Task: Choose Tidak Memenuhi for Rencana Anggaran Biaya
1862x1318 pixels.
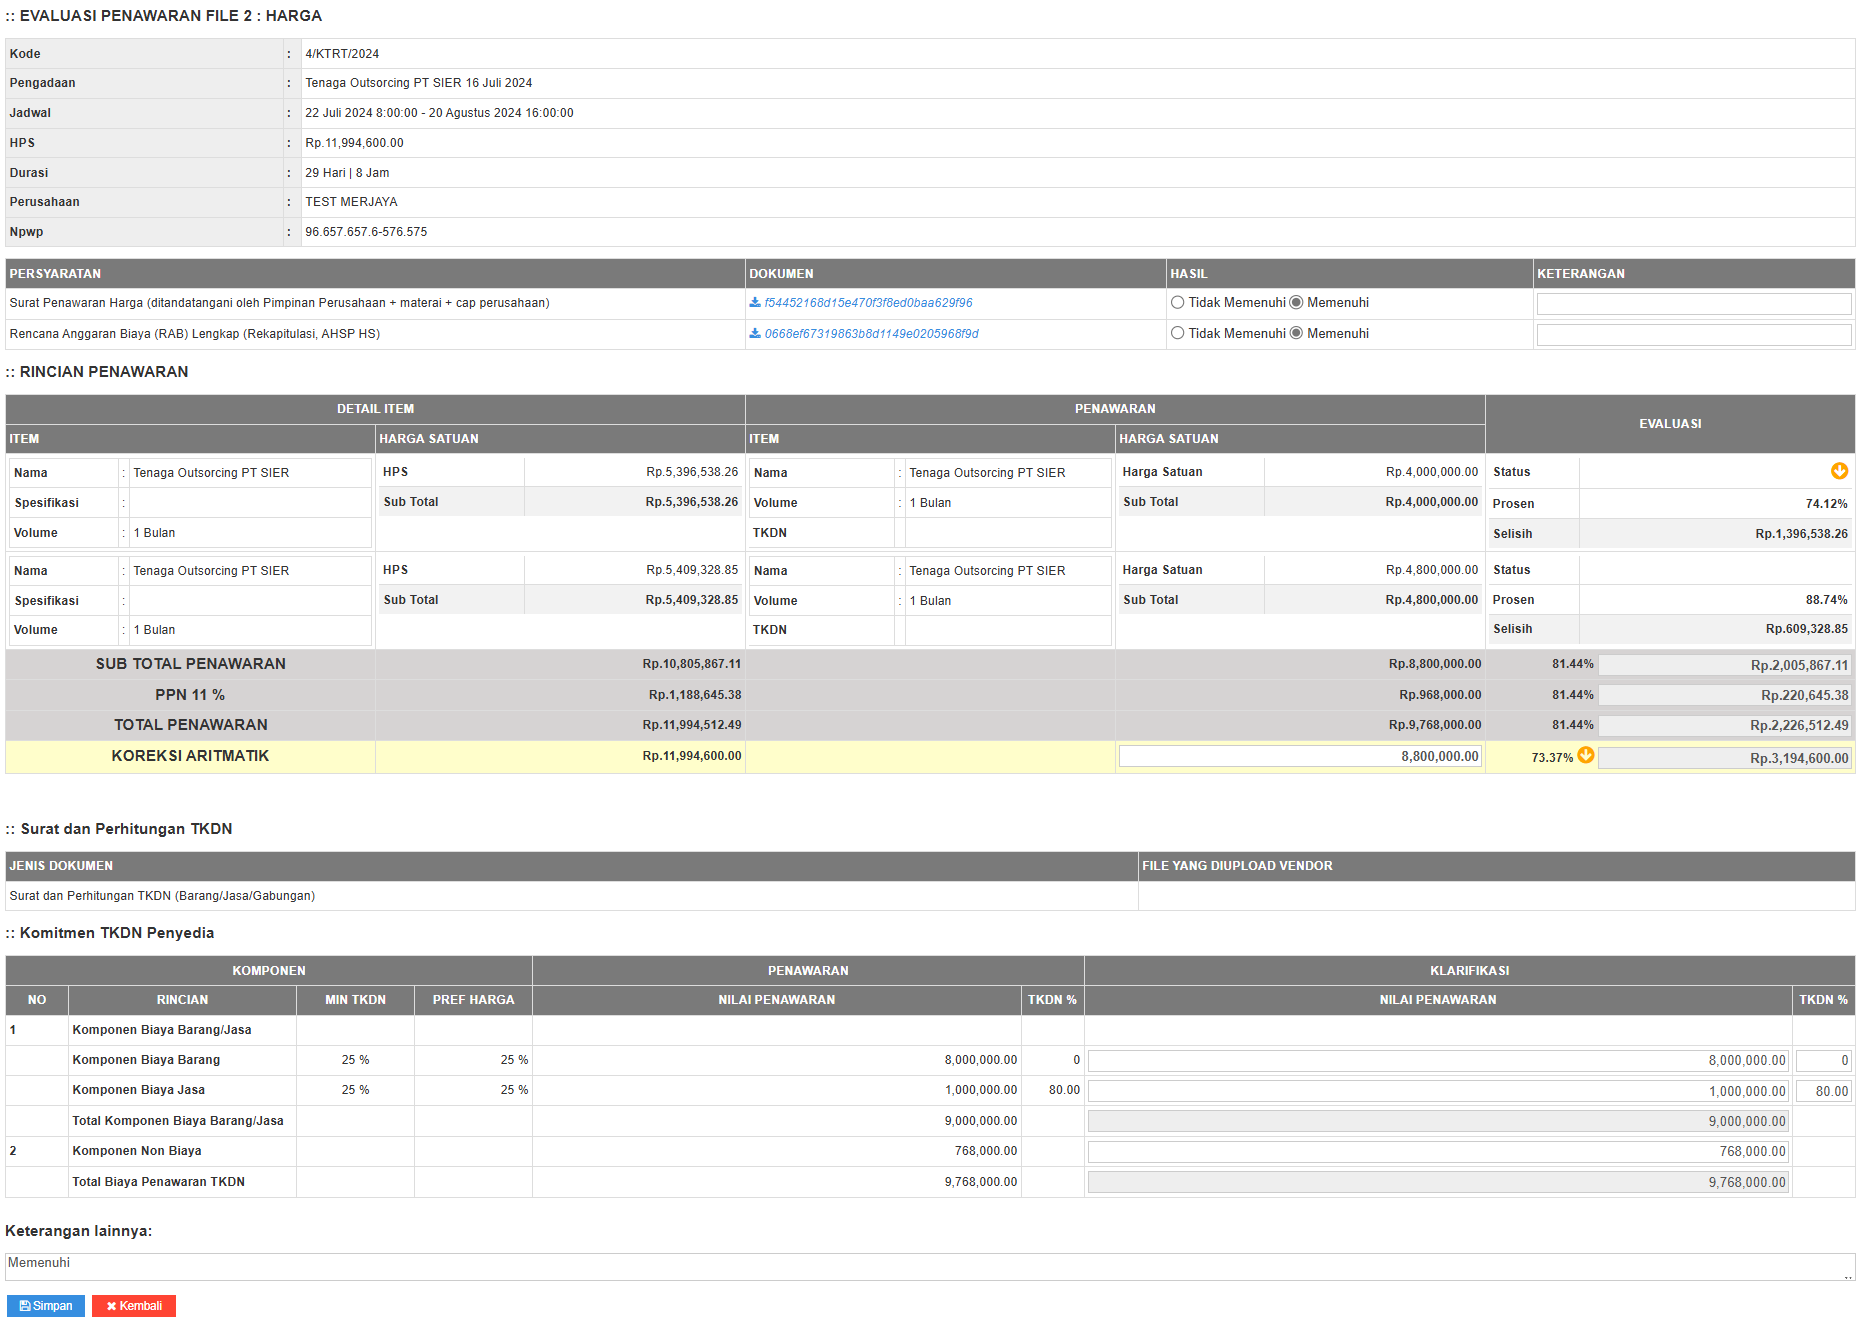Action: click(1177, 334)
